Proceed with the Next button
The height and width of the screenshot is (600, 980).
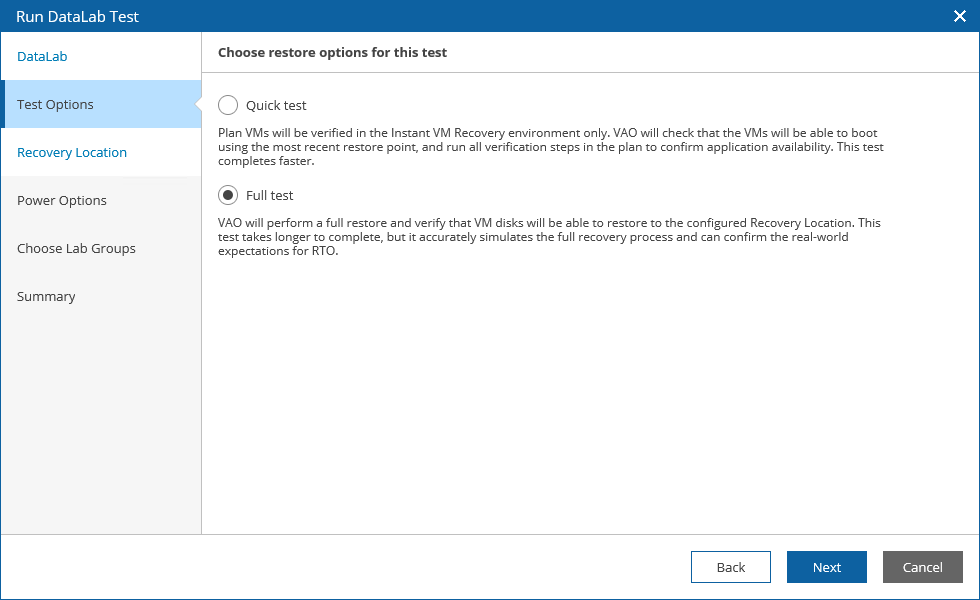826,567
